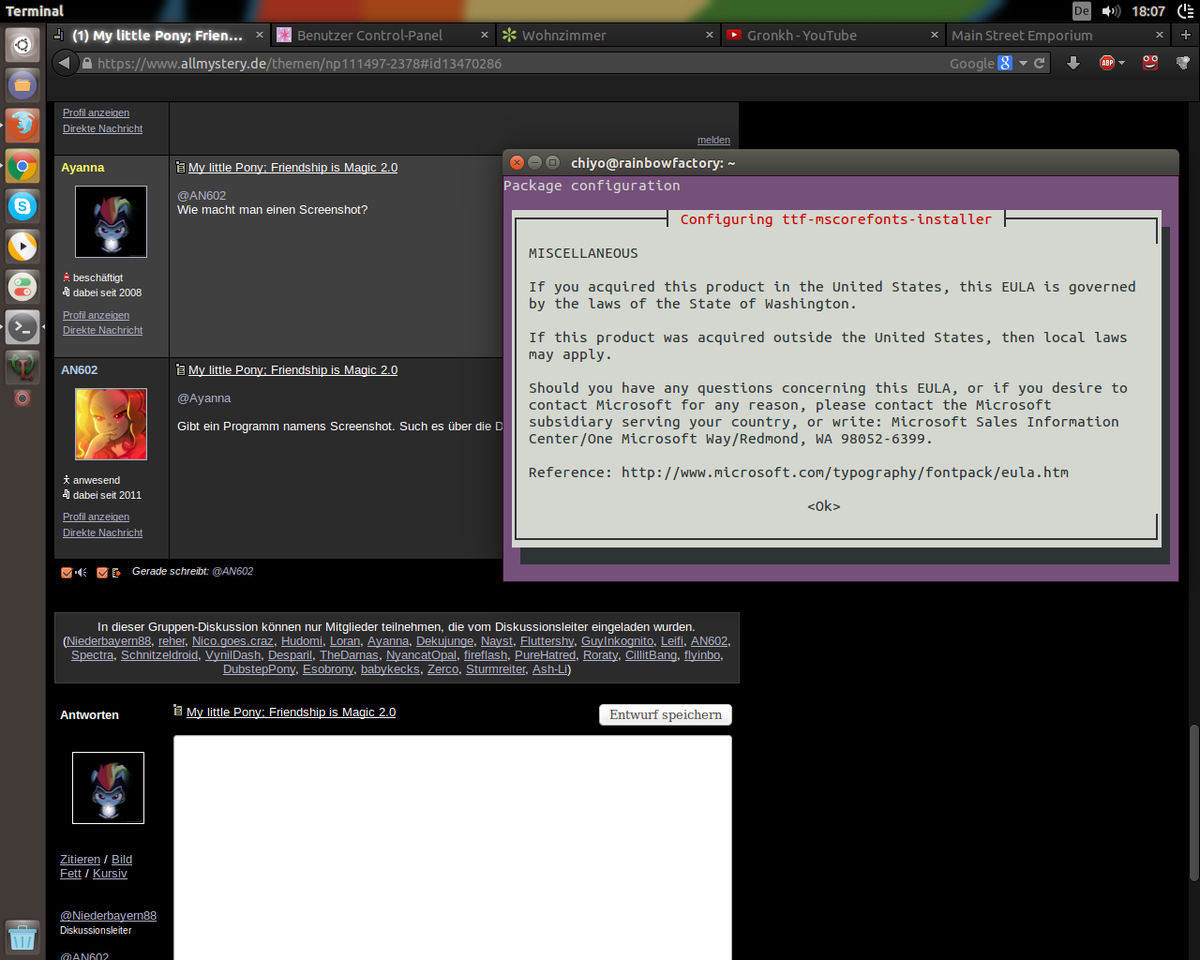Open the Google search engine dropdown
This screenshot has height=960, width=1200.
1022,63
